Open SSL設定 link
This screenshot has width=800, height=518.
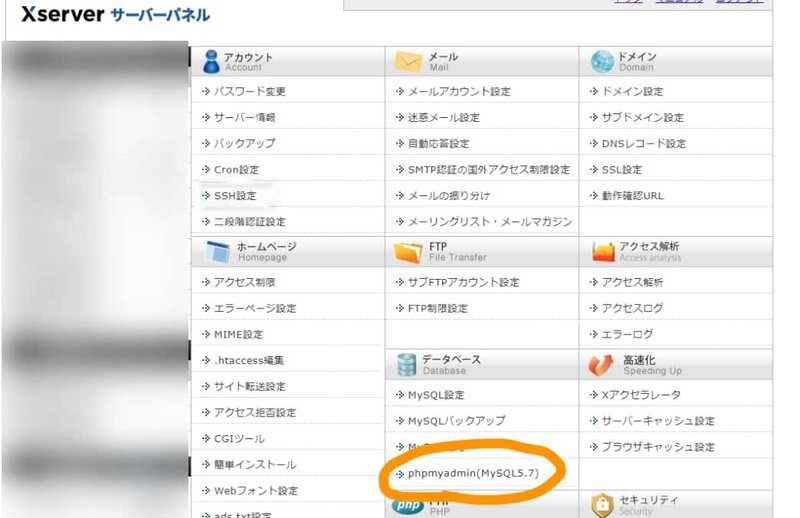click(x=621, y=169)
